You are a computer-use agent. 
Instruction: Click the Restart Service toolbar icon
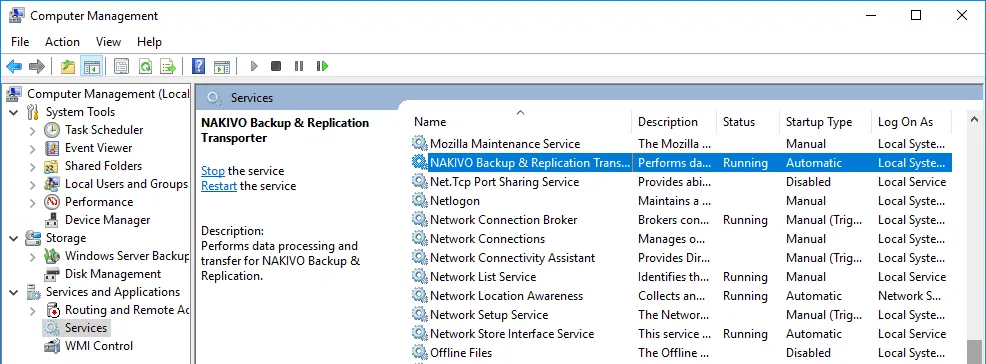323,66
